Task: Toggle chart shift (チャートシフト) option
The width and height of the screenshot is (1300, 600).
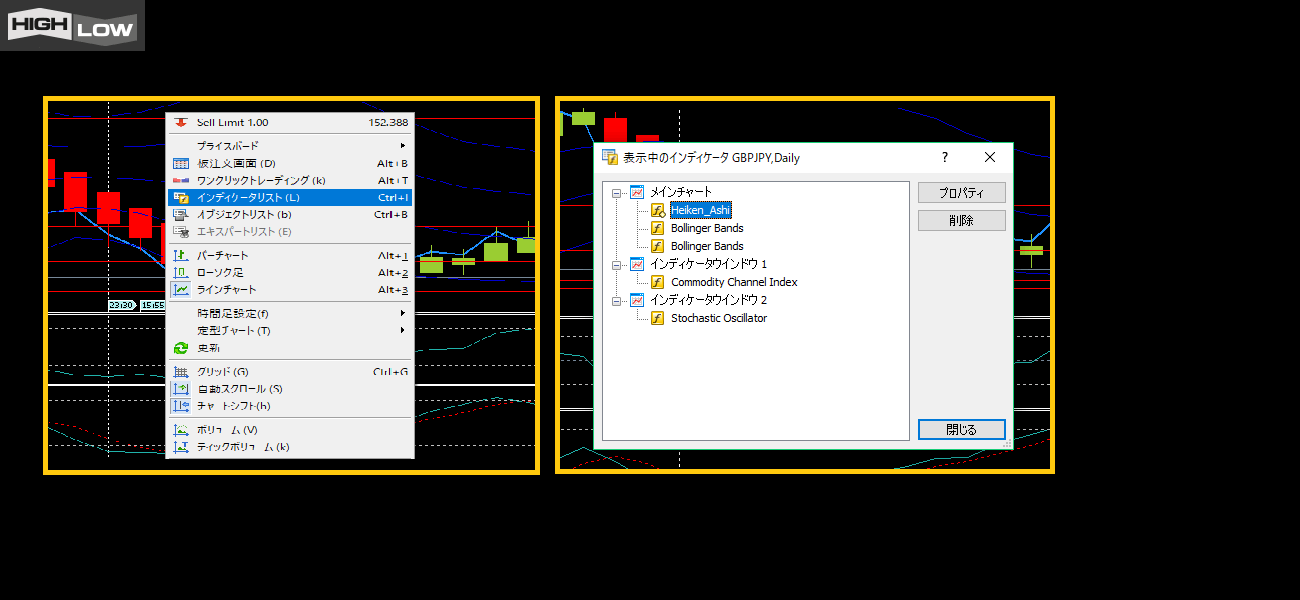Action: click(x=232, y=406)
